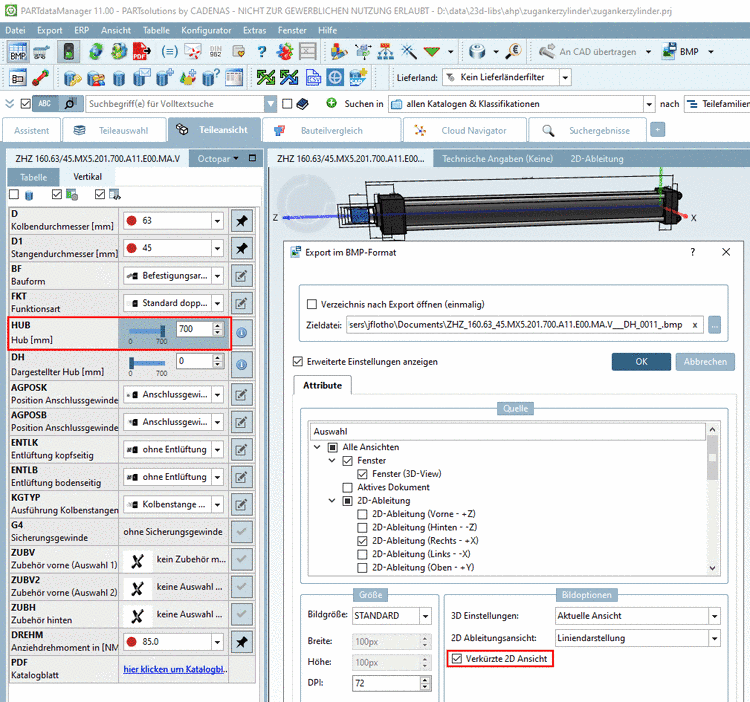750x702 pixels.
Task: Click the traffic light icon in toolbar
Action: point(68,52)
